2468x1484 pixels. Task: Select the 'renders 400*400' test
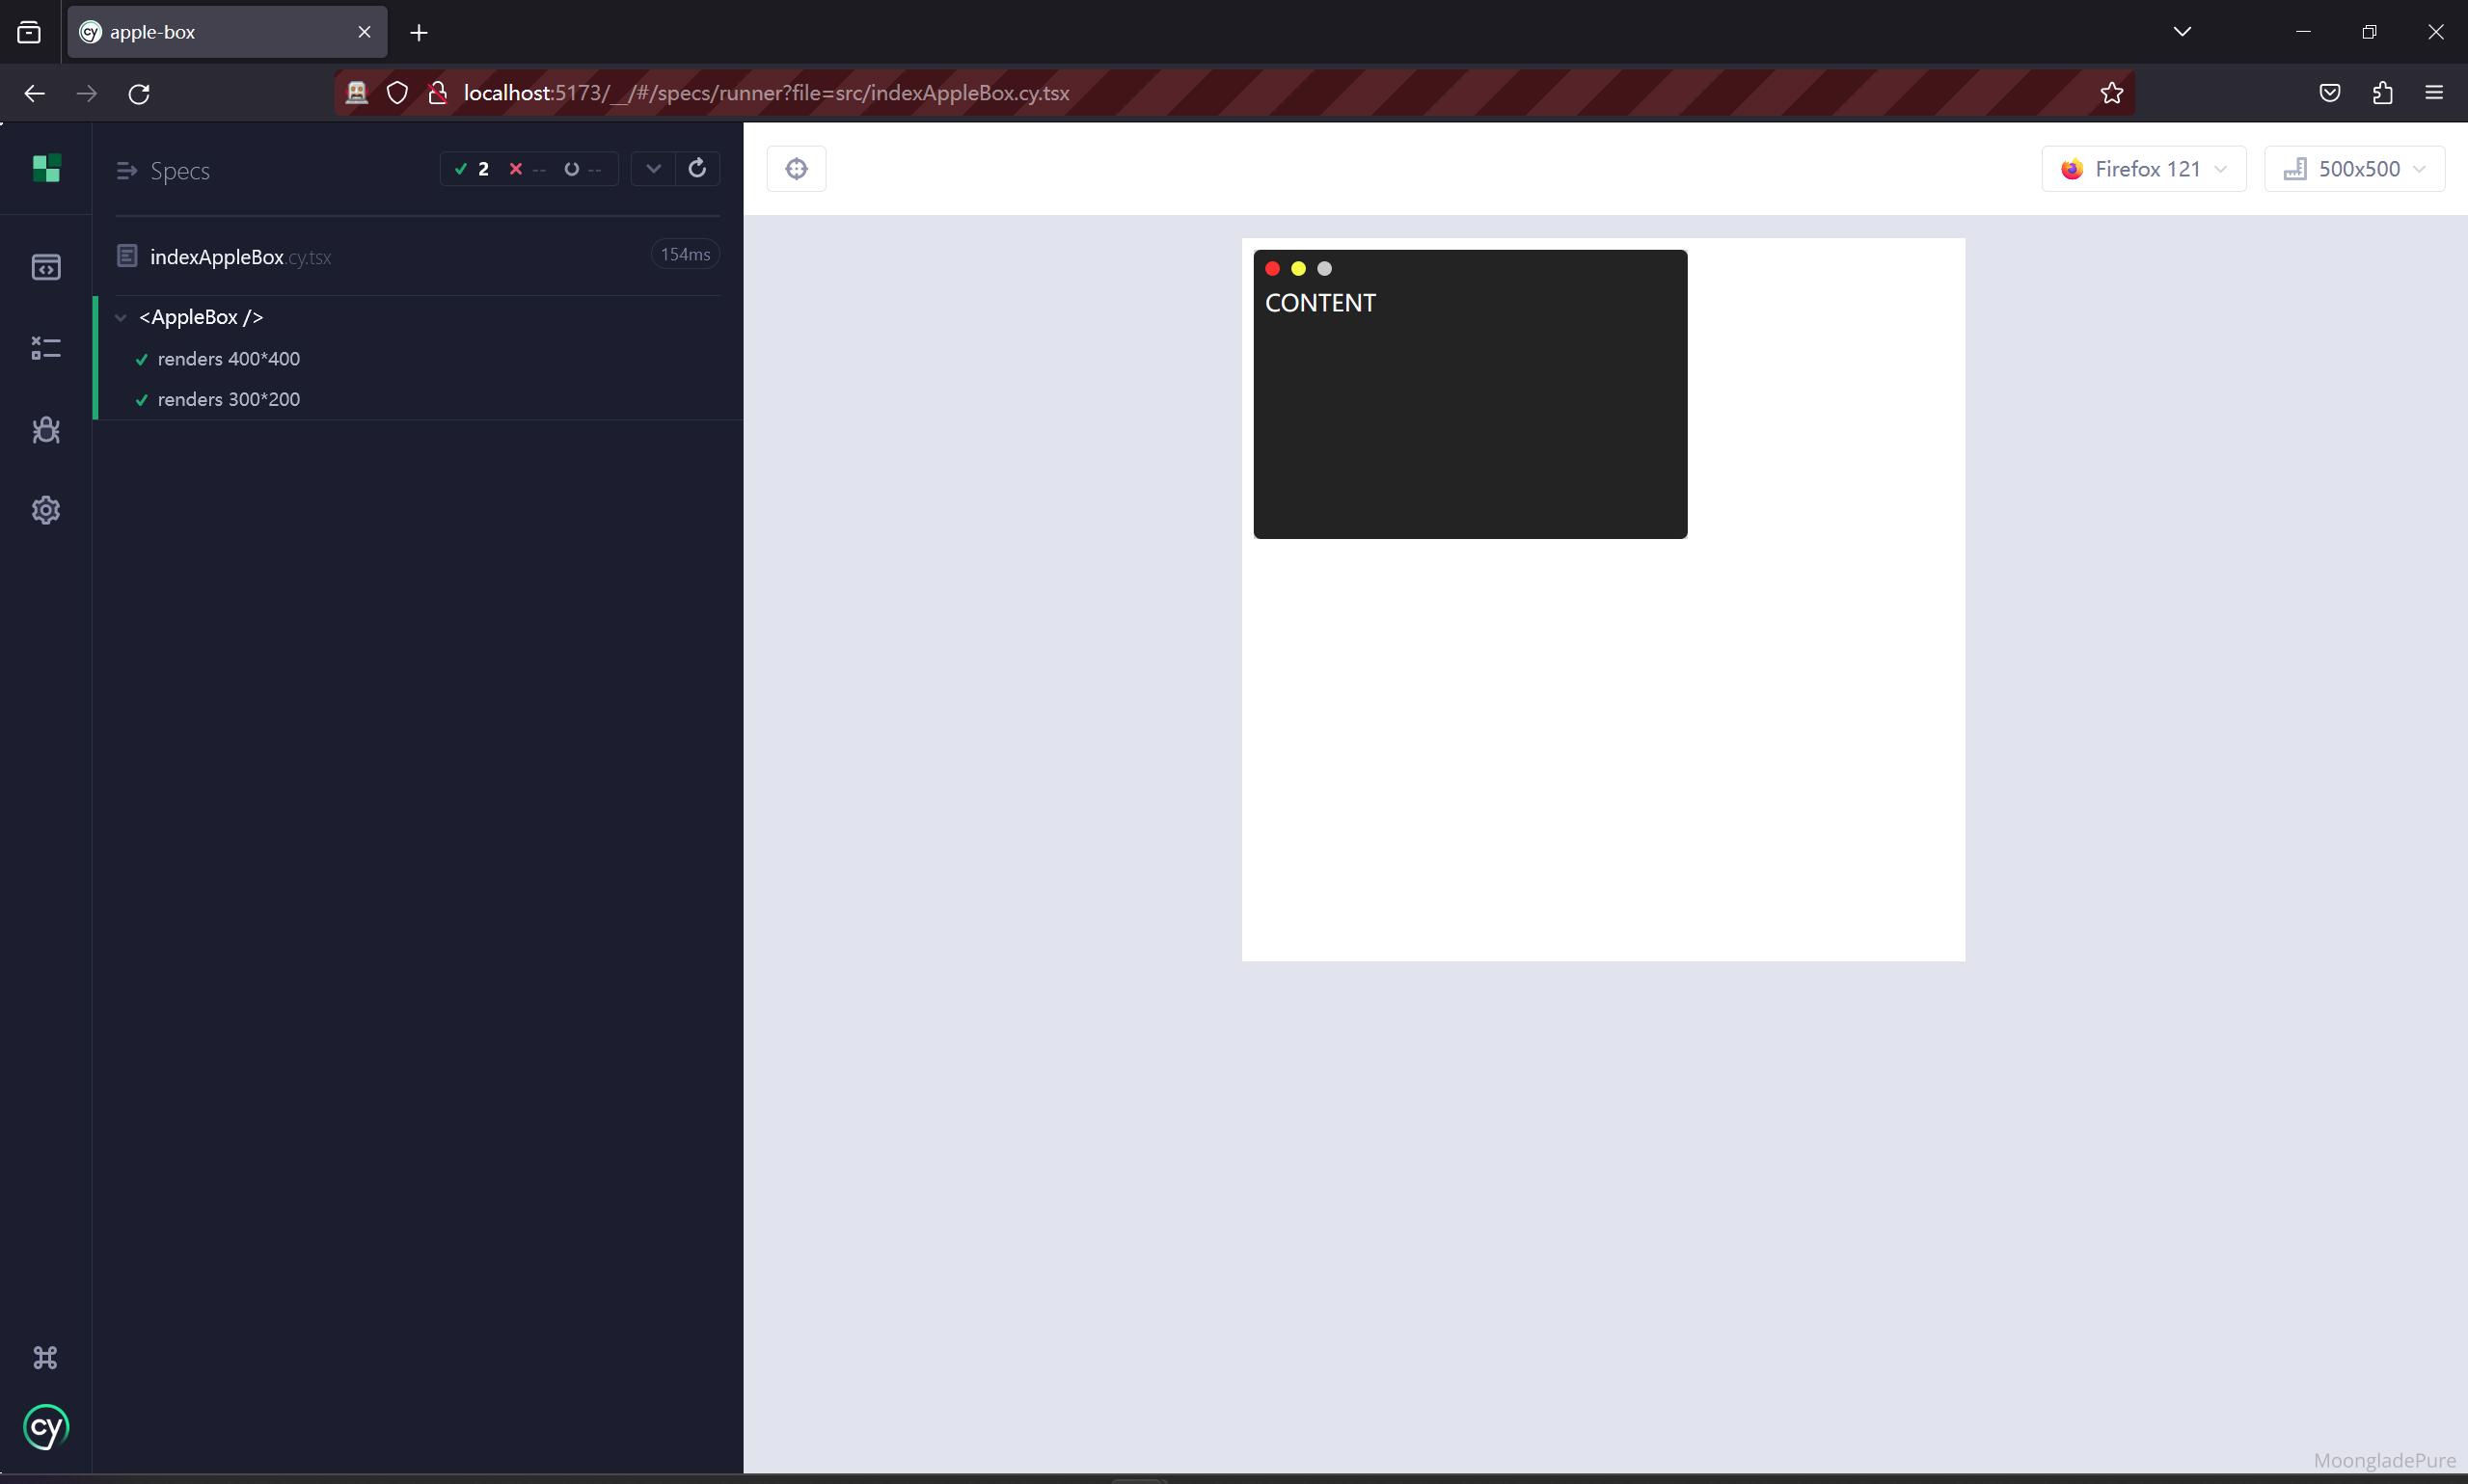[x=229, y=359]
